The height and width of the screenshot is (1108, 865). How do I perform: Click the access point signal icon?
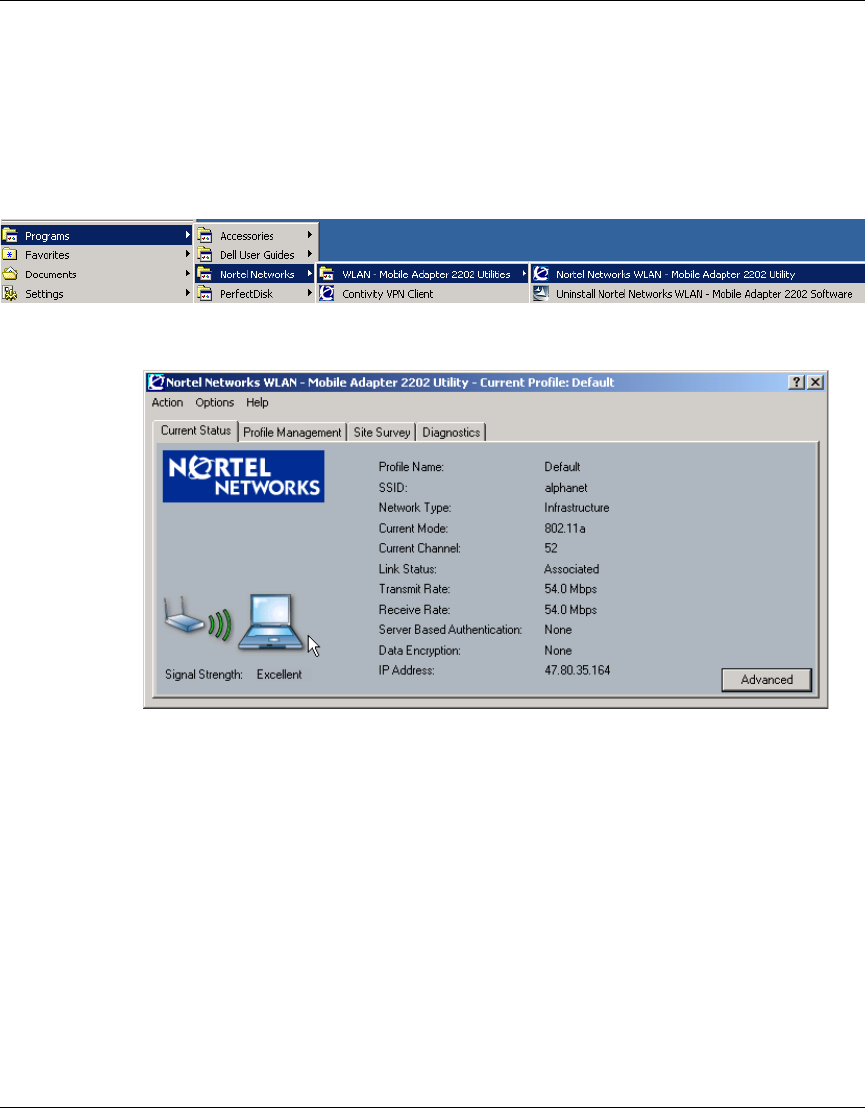point(198,620)
